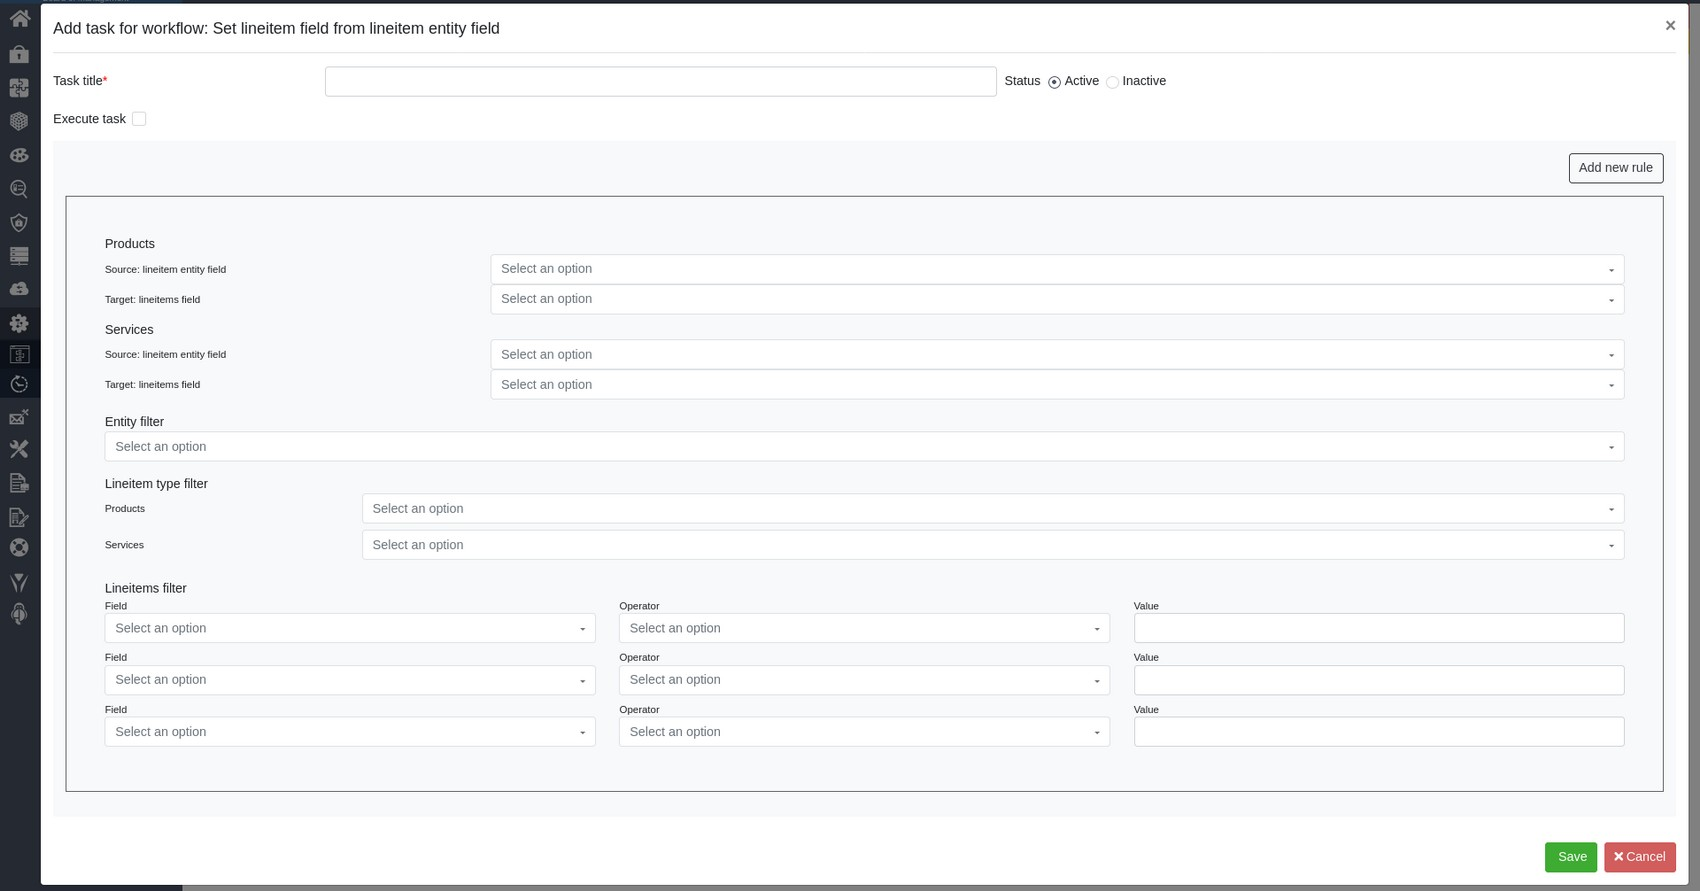Click first Lineitems filter Value input

[x=1379, y=628]
